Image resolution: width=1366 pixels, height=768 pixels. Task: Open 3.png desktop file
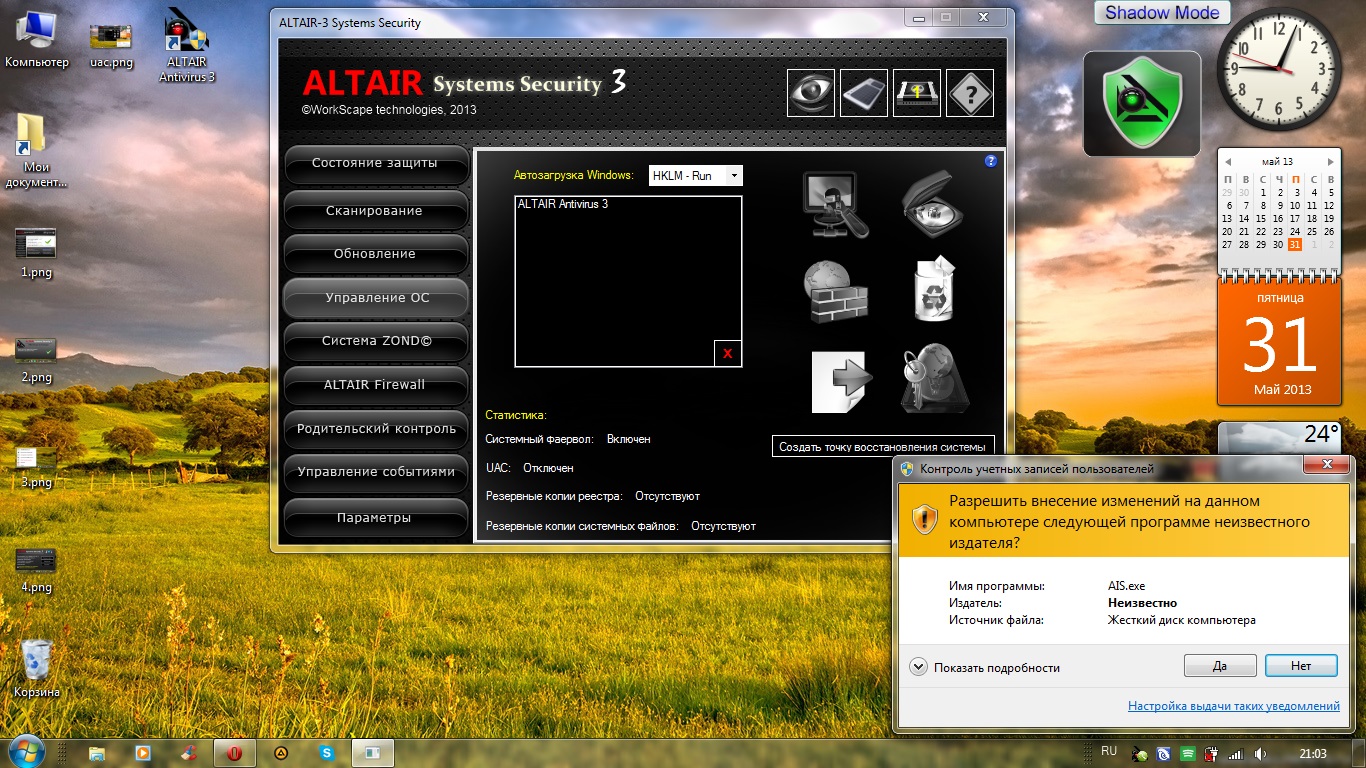(37, 467)
